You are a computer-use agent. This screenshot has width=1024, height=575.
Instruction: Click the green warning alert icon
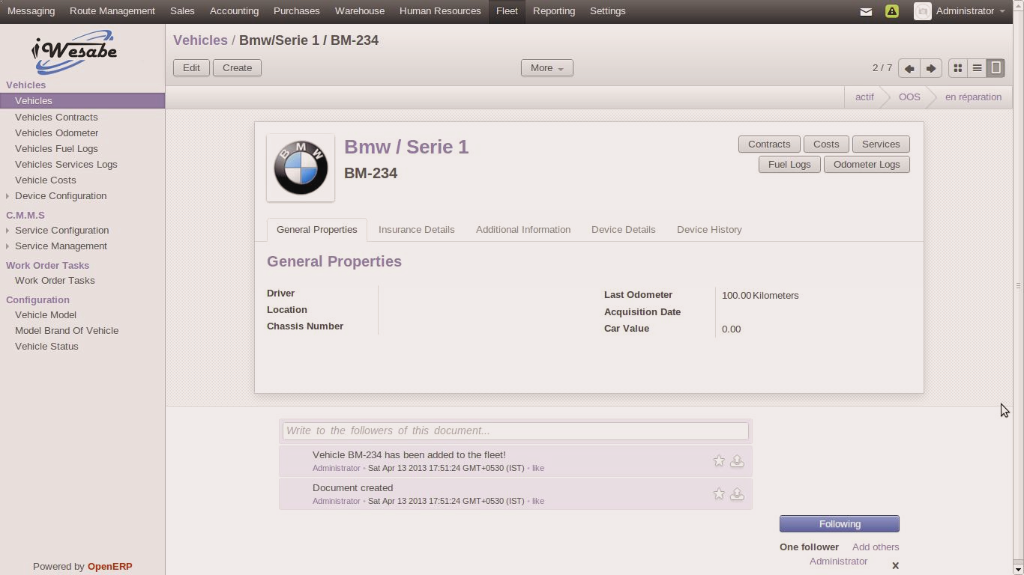(892, 11)
